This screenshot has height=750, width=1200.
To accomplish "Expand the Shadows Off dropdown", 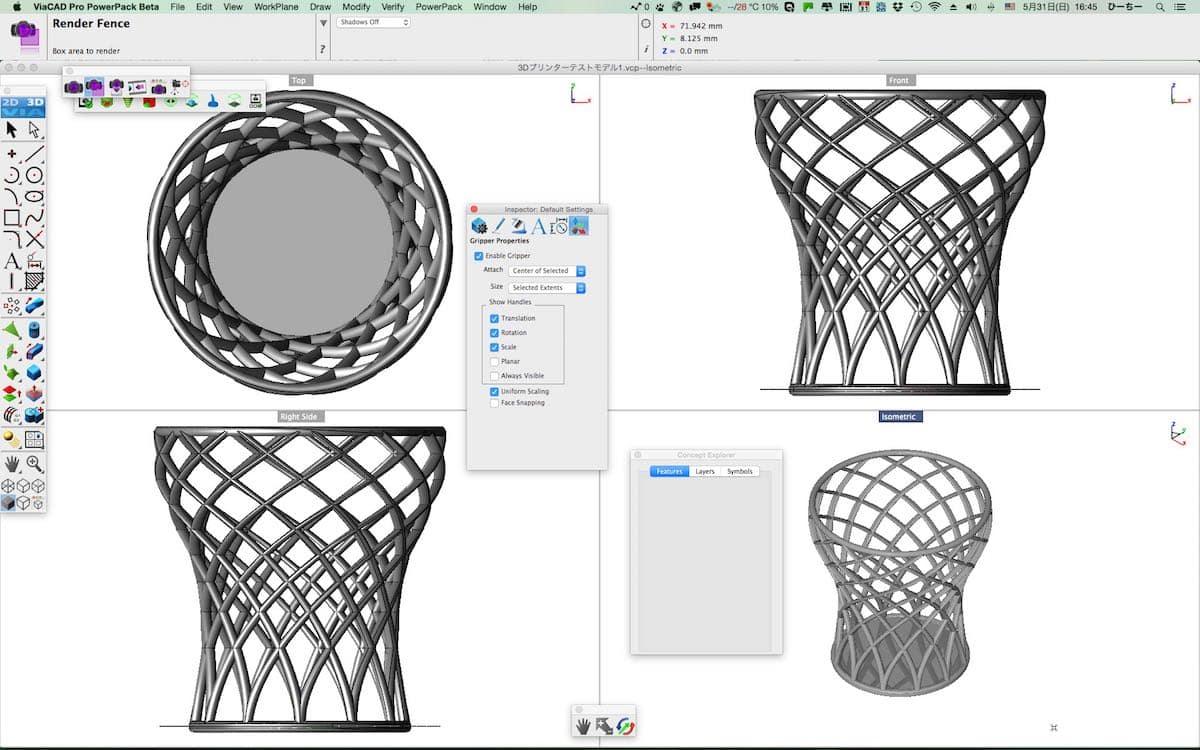I will pyautogui.click(x=373, y=22).
